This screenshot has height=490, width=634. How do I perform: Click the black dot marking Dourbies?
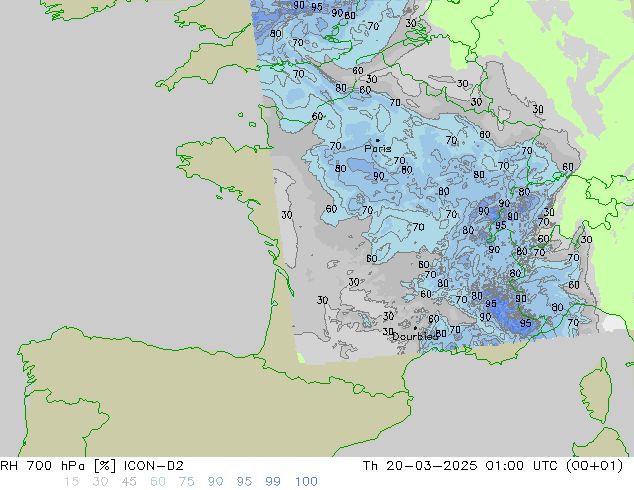click(415, 328)
